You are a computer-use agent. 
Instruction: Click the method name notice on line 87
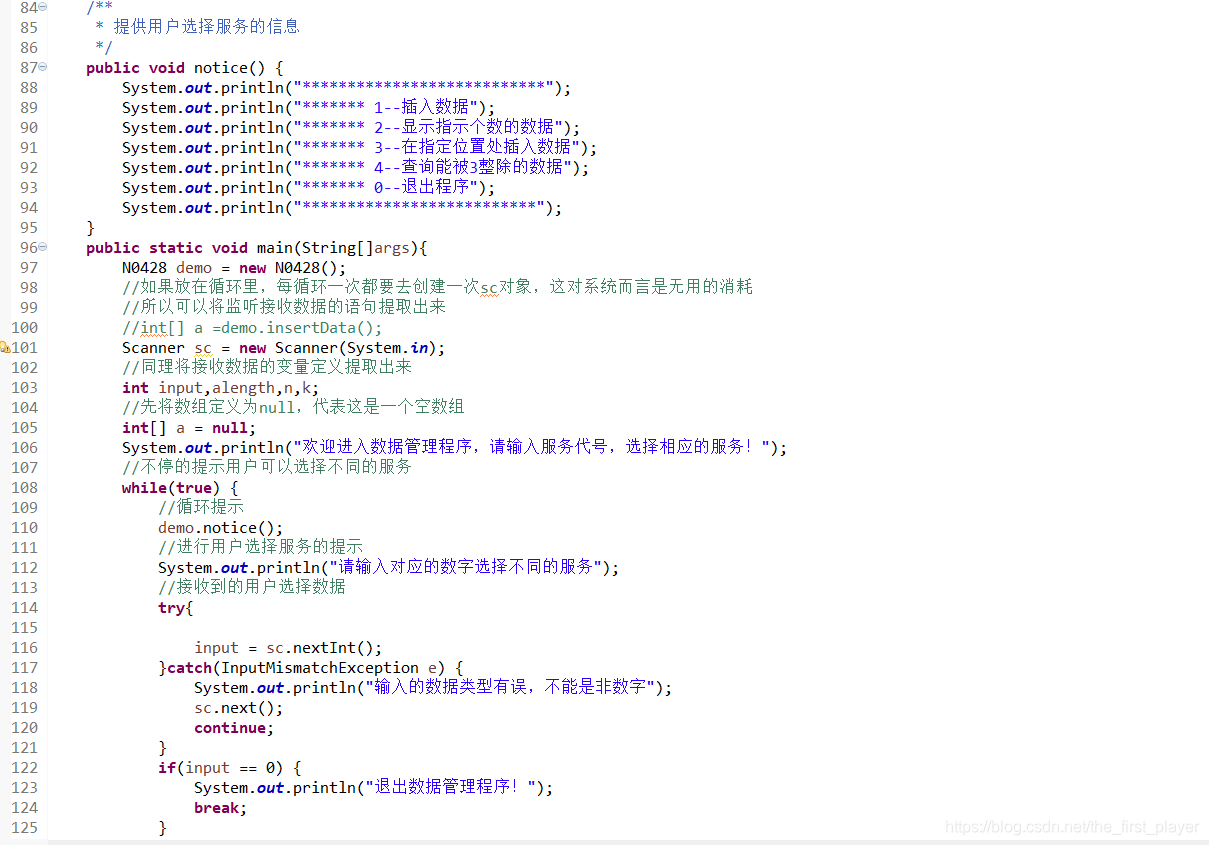point(221,67)
